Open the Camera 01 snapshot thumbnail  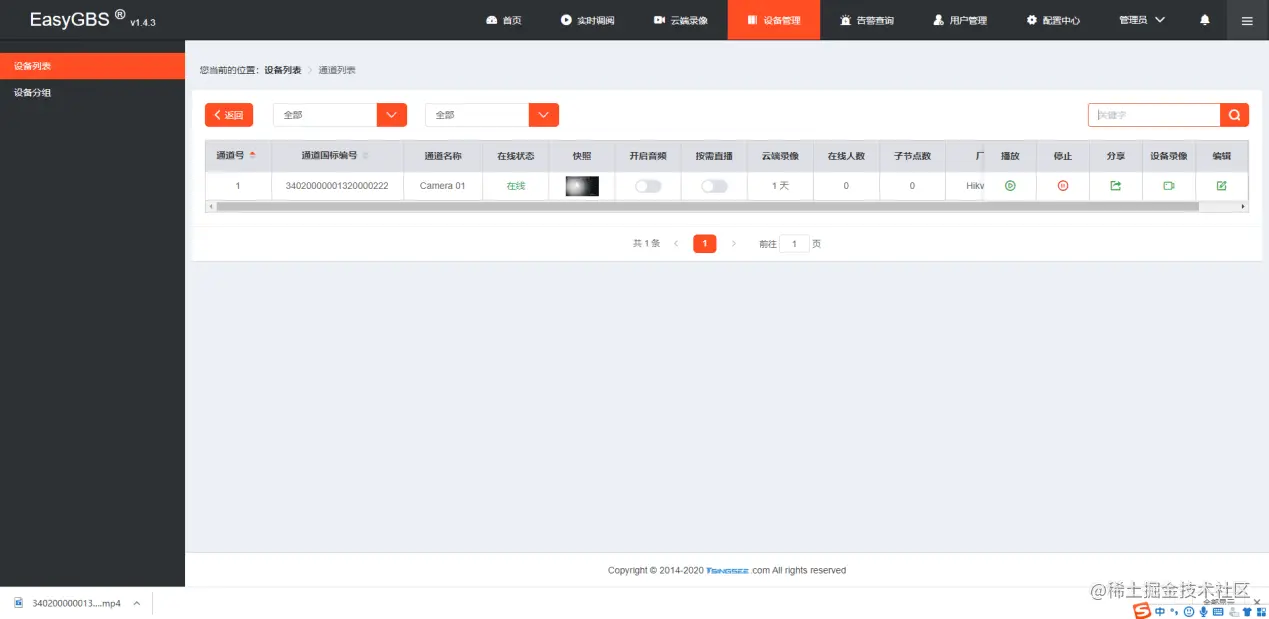[x=582, y=186]
